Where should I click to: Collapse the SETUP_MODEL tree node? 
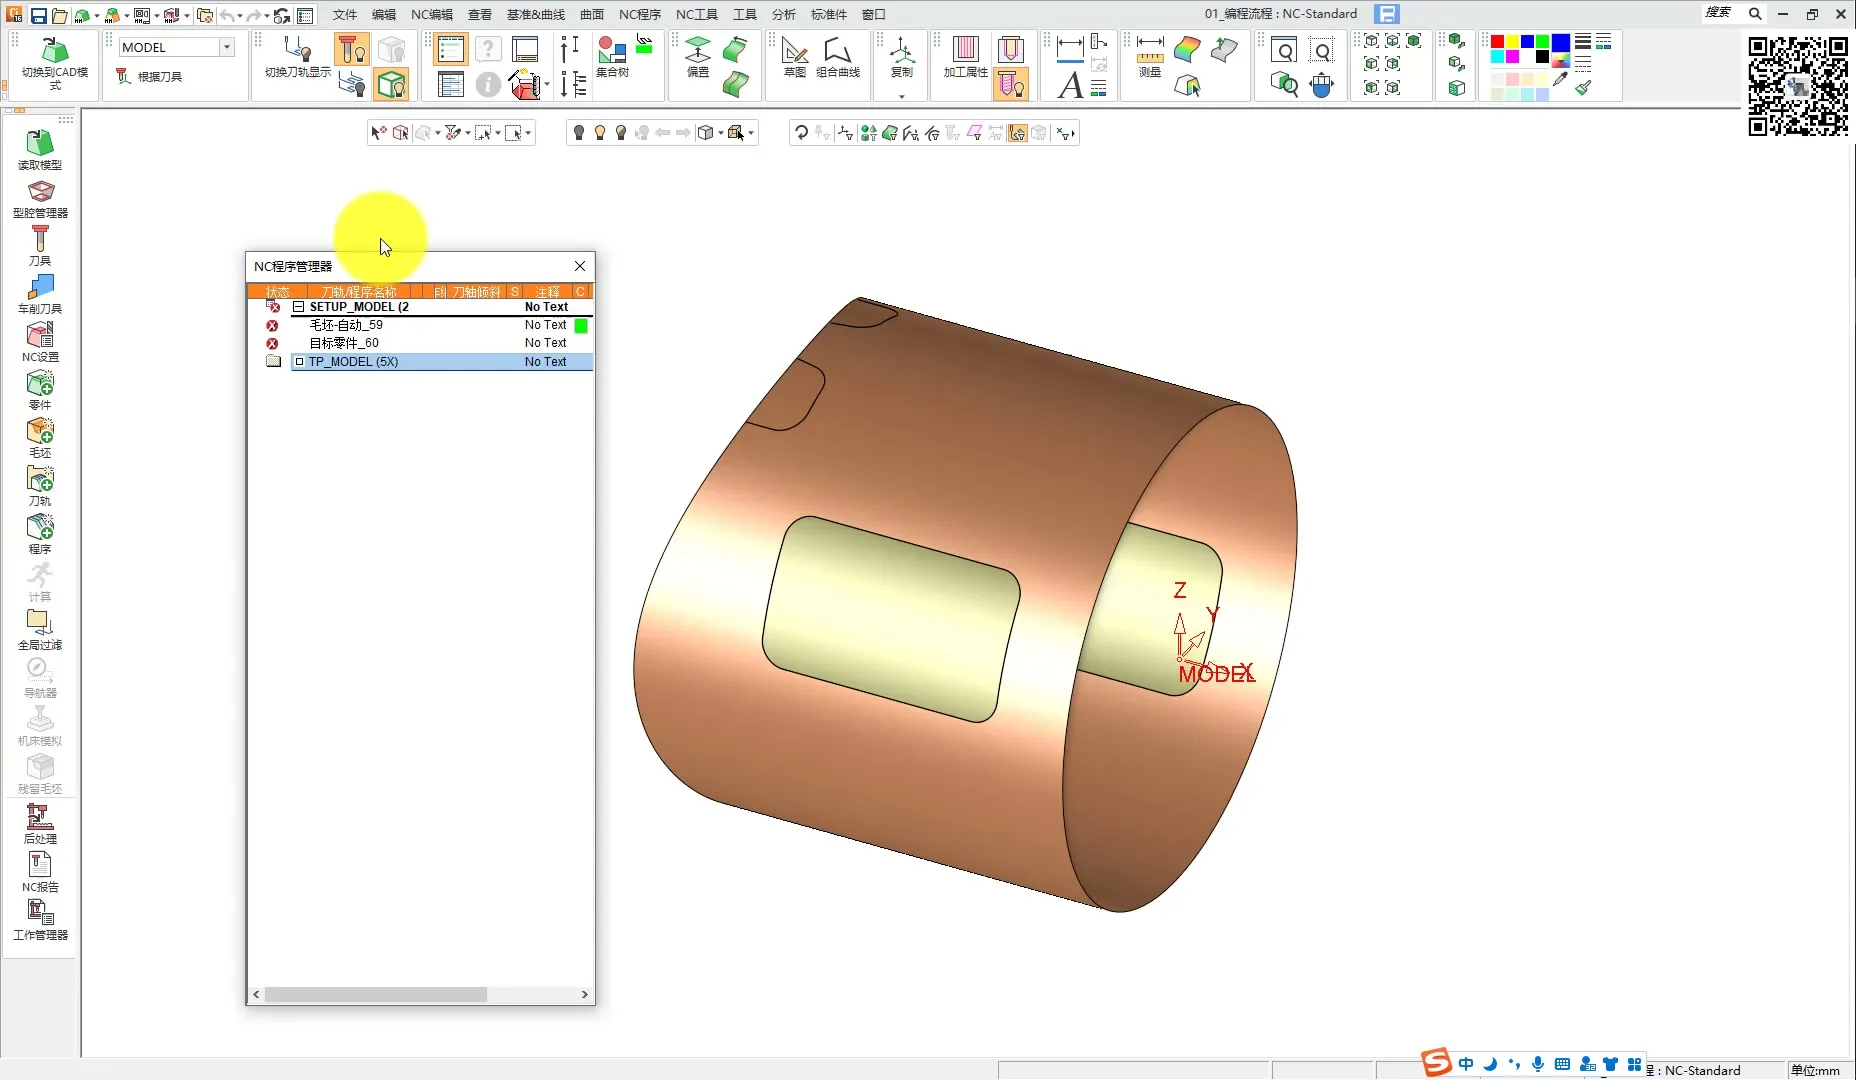[298, 307]
